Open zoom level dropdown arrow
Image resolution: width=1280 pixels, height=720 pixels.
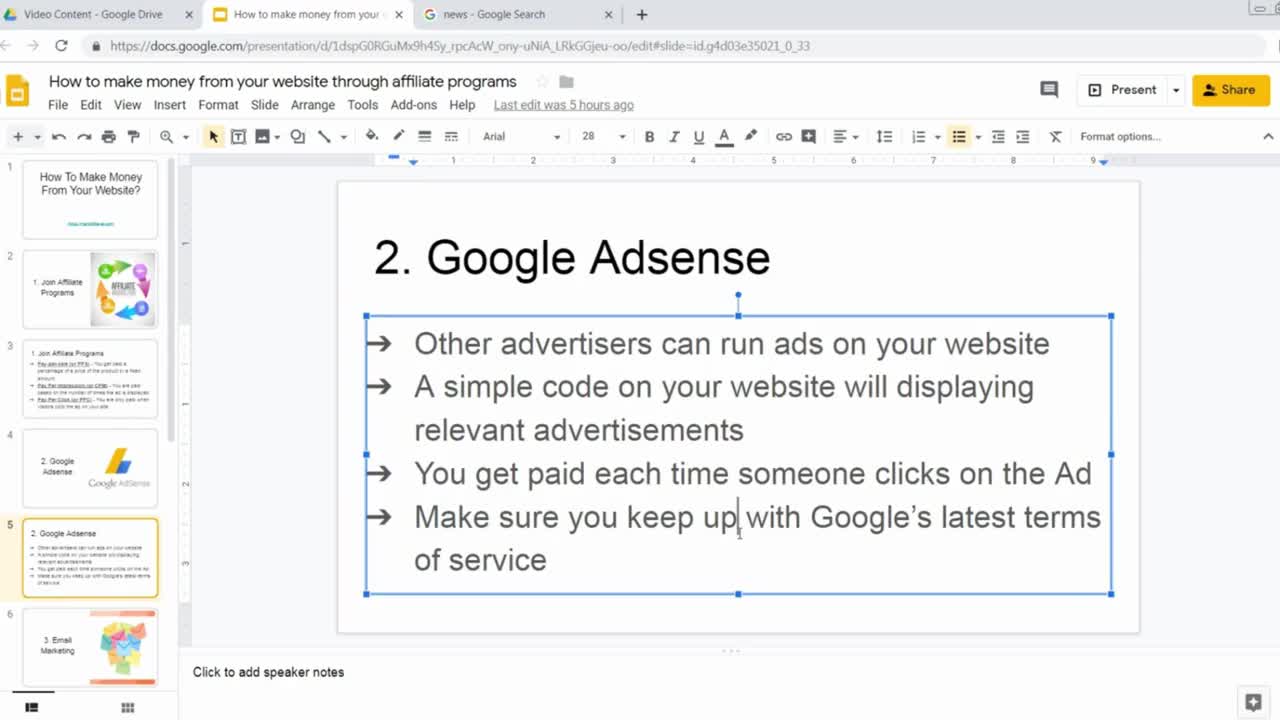pyautogui.click(x=185, y=137)
